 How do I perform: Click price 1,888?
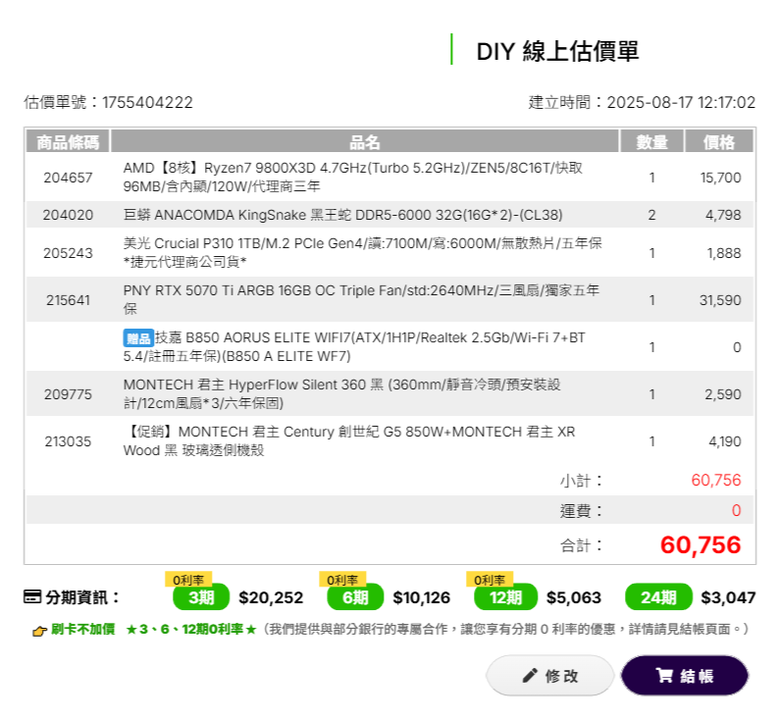coord(724,253)
